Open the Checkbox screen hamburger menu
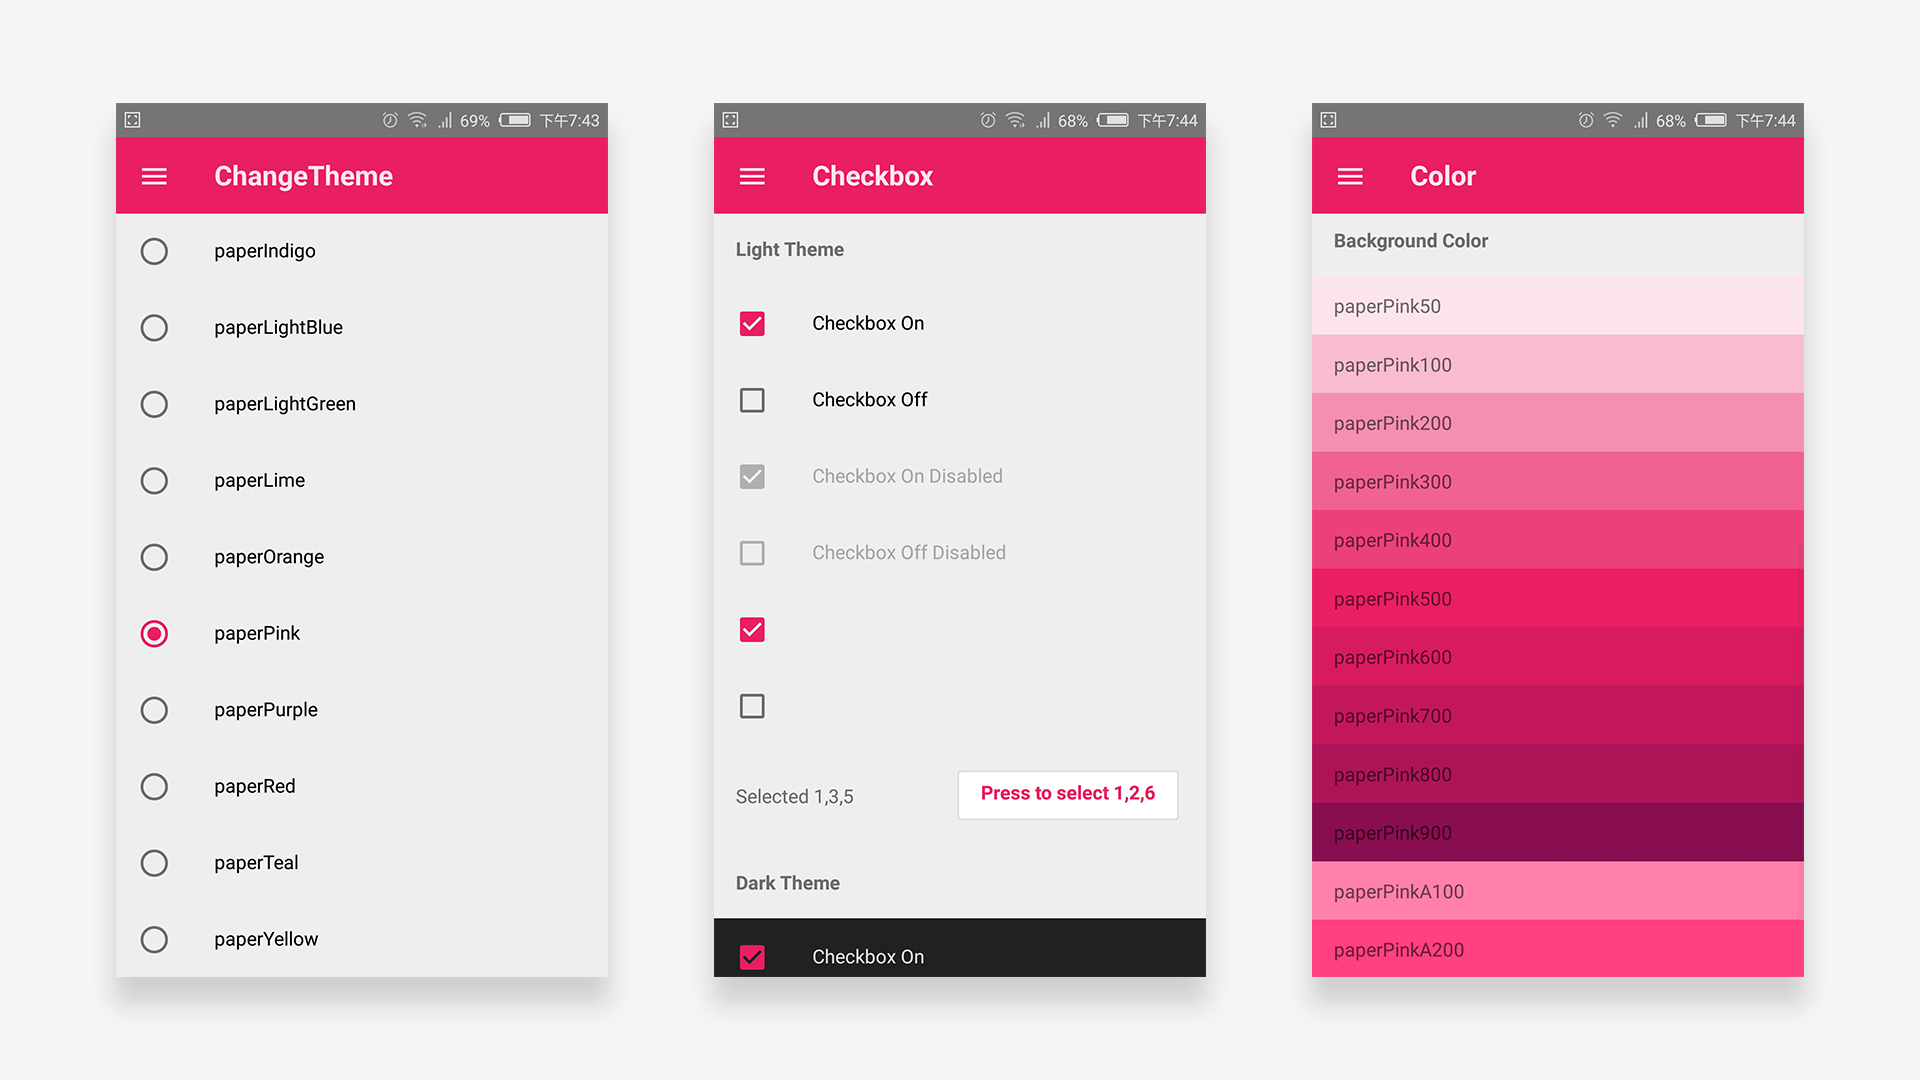Viewport: 1920px width, 1080px height. pos(748,173)
